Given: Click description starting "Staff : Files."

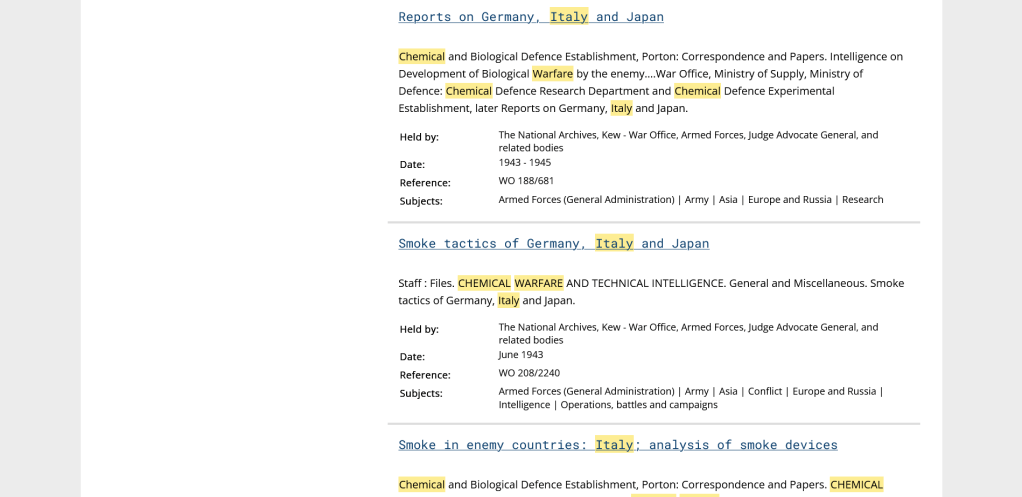Looking at the screenshot, I should [x=650, y=291].
